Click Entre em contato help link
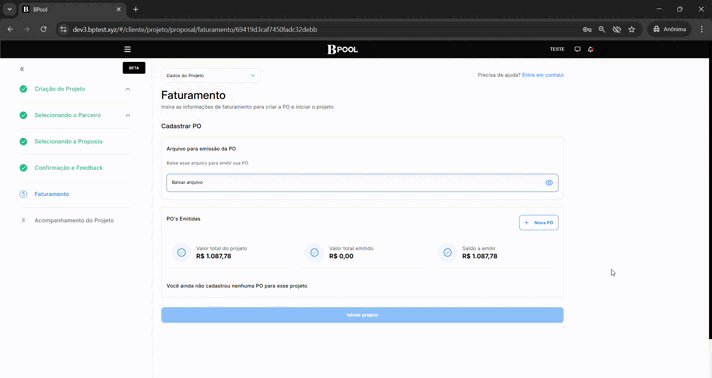 click(x=543, y=75)
